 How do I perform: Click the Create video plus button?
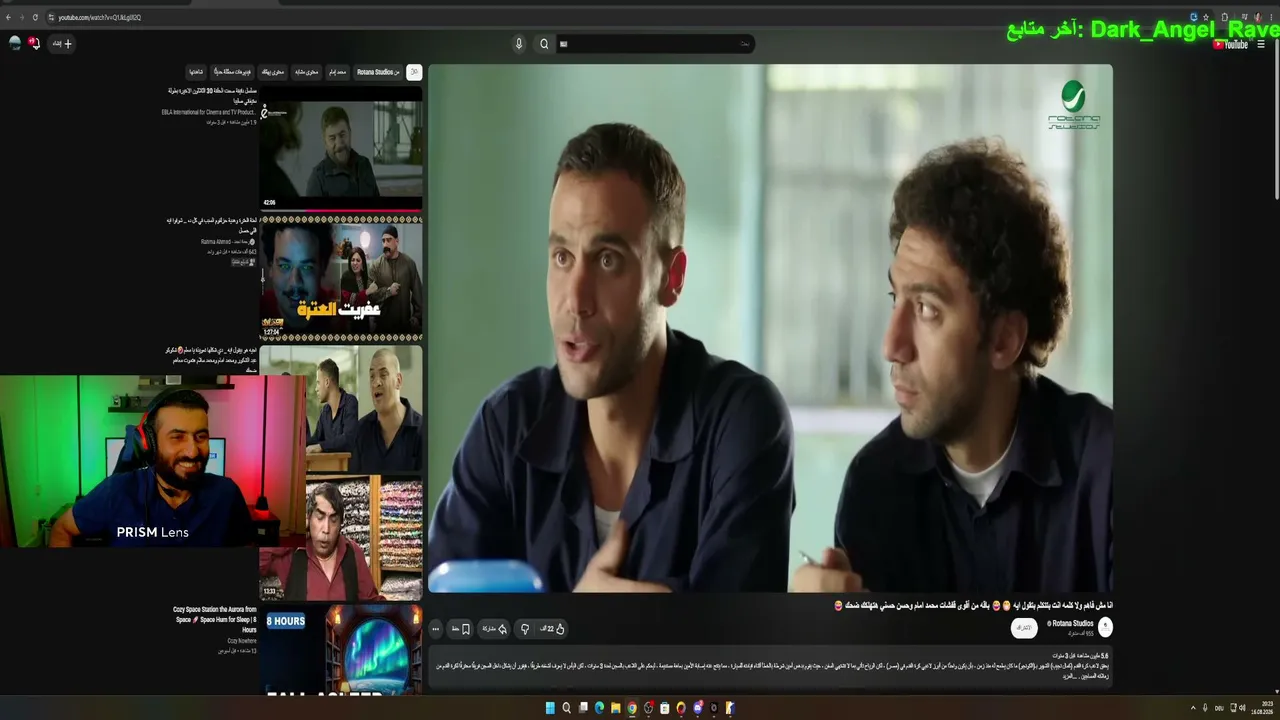(62, 44)
